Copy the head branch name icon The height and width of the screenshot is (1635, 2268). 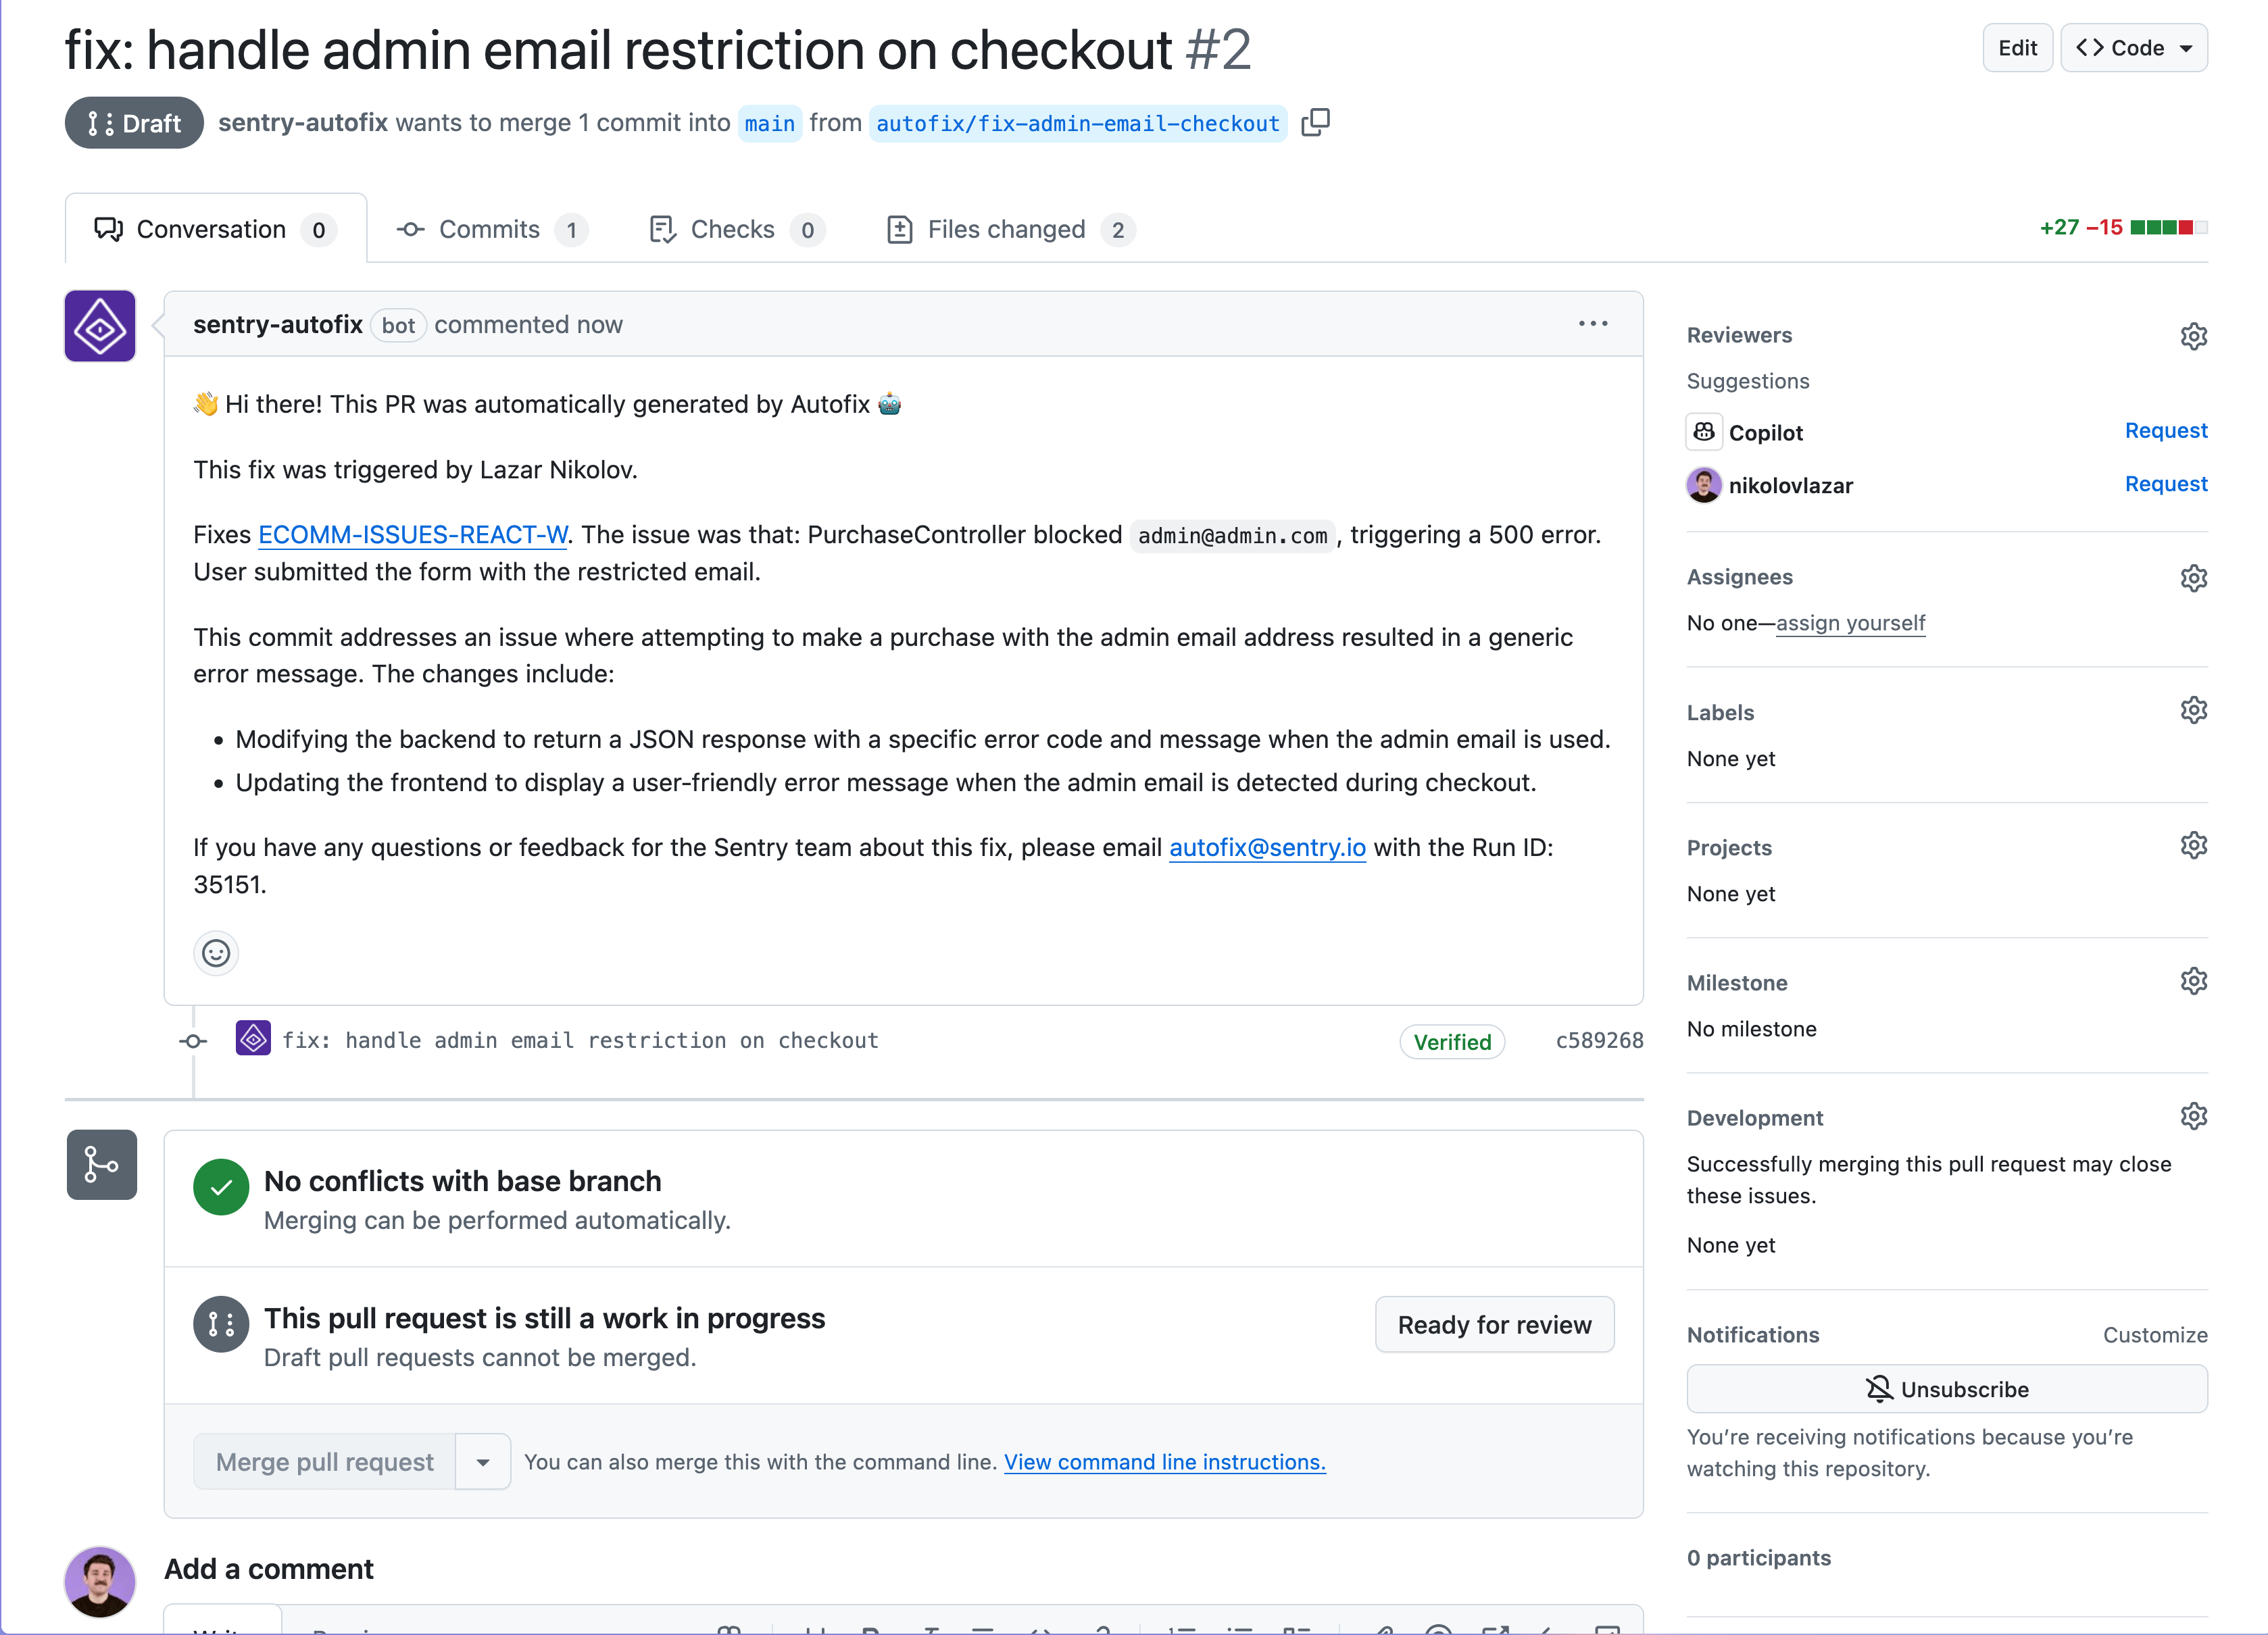(x=1315, y=123)
